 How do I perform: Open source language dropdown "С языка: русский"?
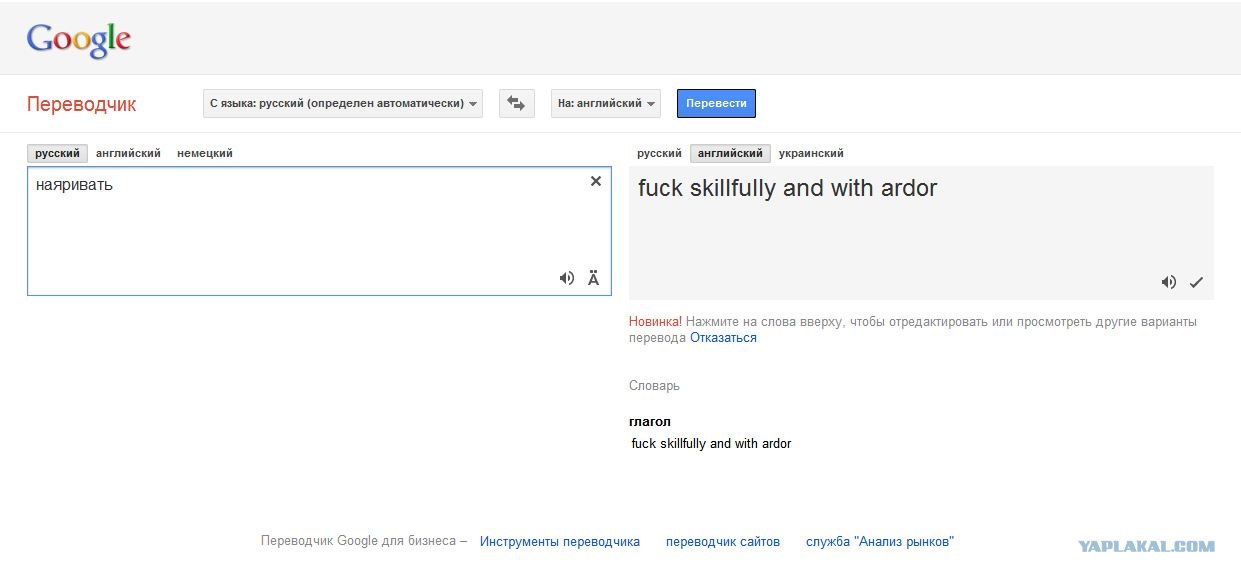(x=343, y=103)
